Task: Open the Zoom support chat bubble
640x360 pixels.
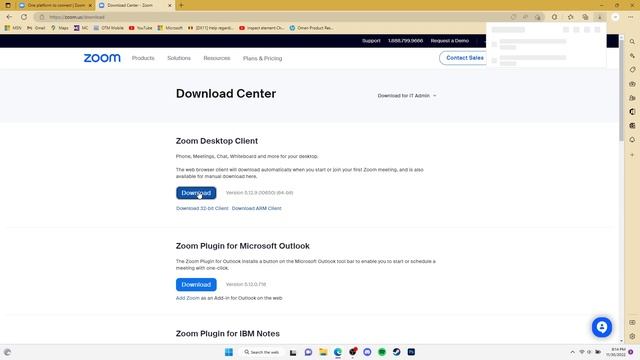Action: [x=602, y=327]
